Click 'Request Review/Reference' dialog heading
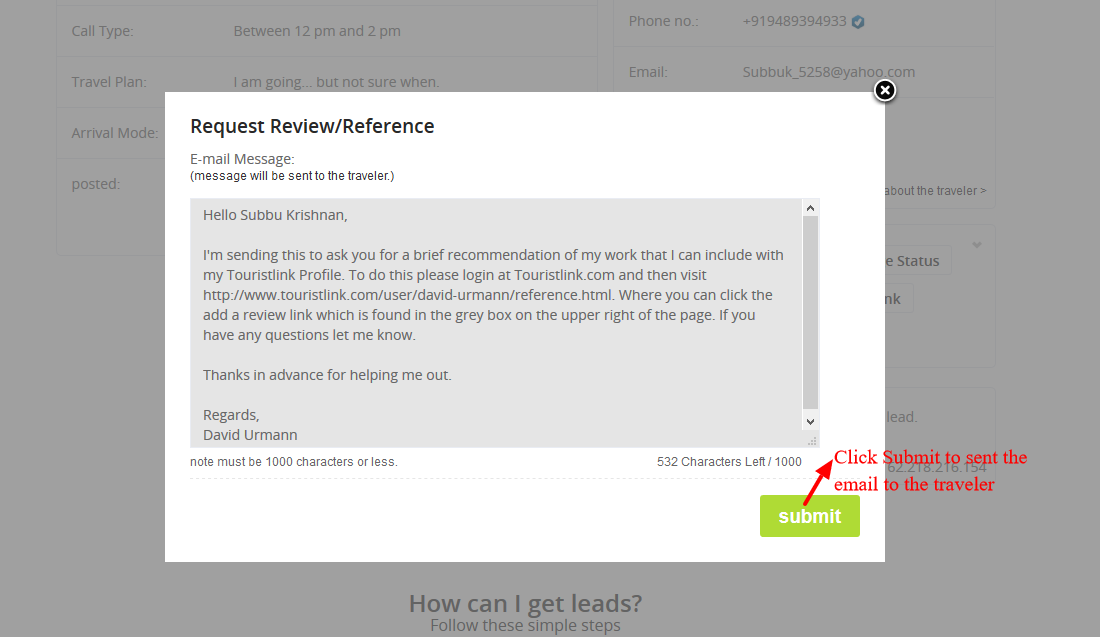The height and width of the screenshot is (637, 1100). point(312,126)
